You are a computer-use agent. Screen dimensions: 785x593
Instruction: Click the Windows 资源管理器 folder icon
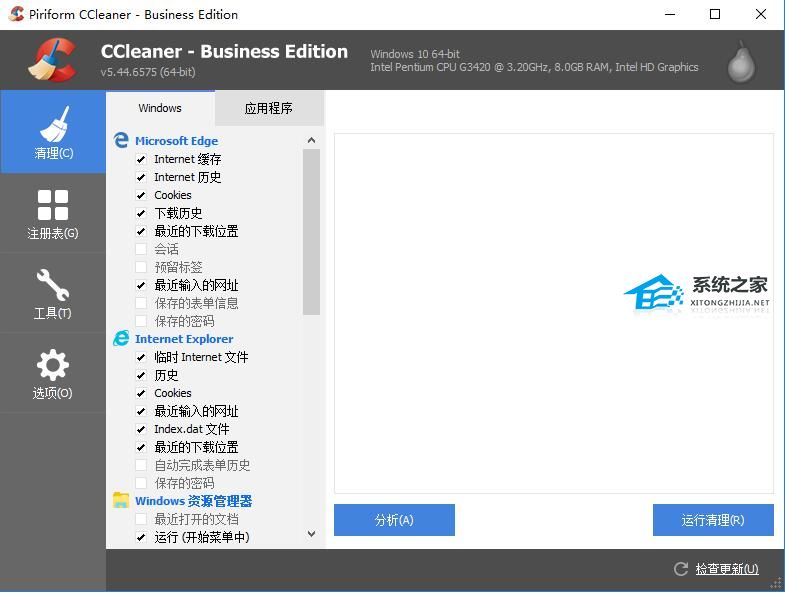coord(121,501)
